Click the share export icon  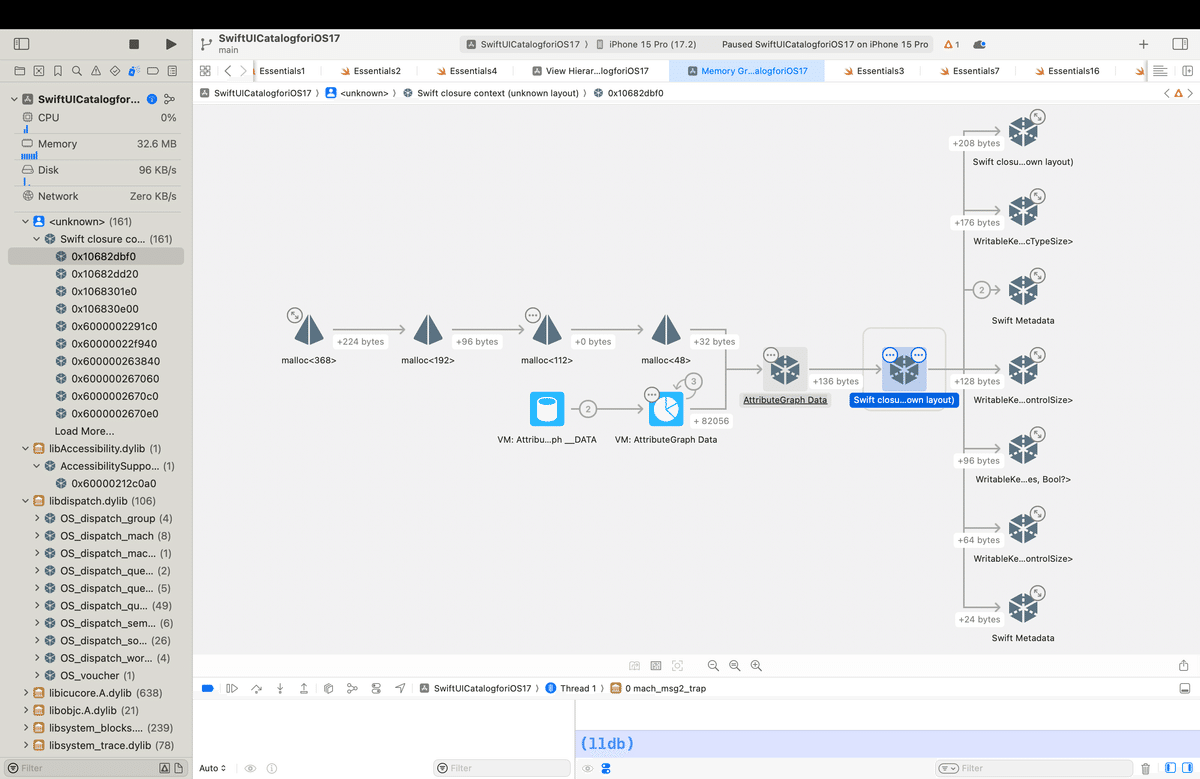1184,665
